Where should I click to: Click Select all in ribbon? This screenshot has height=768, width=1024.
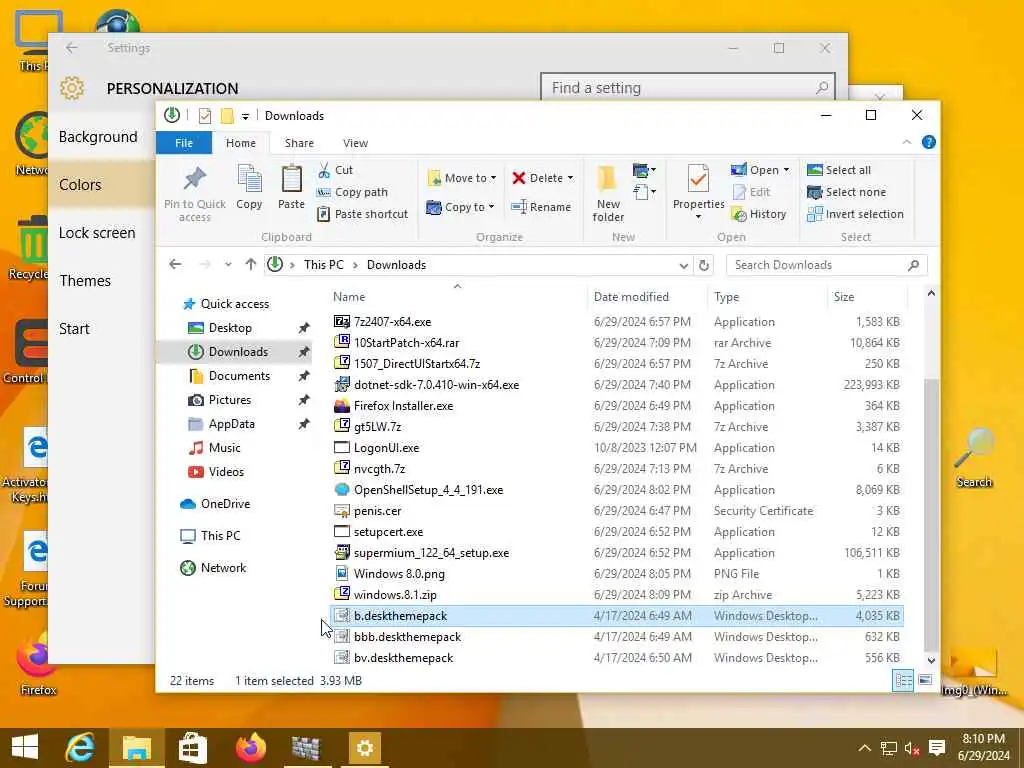[839, 170]
